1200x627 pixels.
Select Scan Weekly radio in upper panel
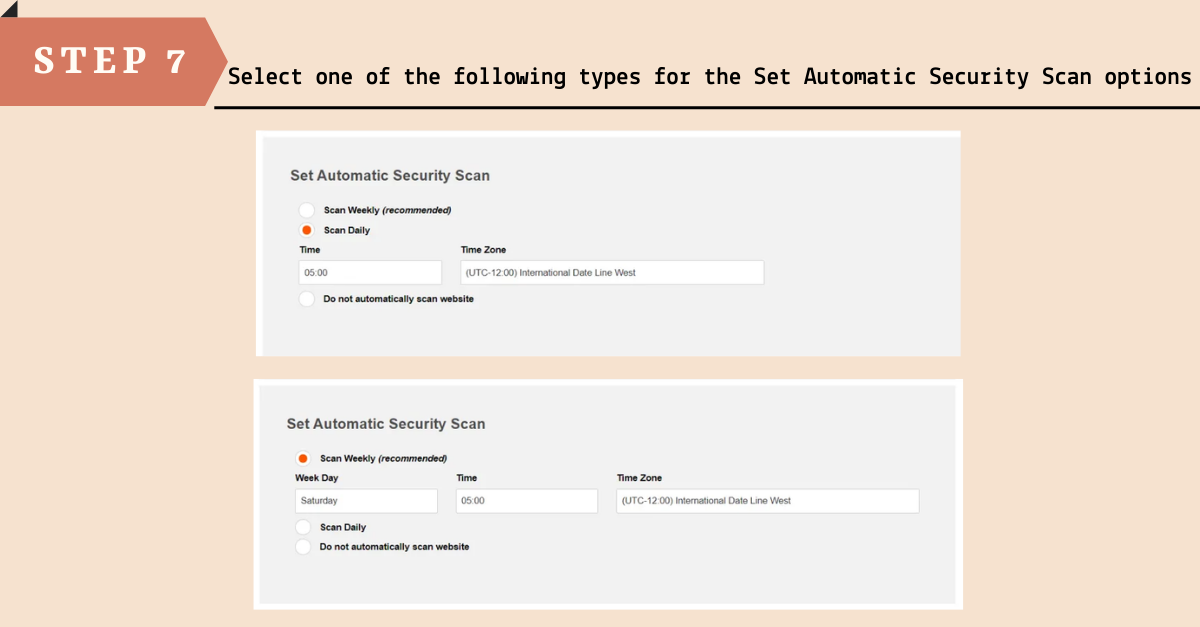click(307, 210)
